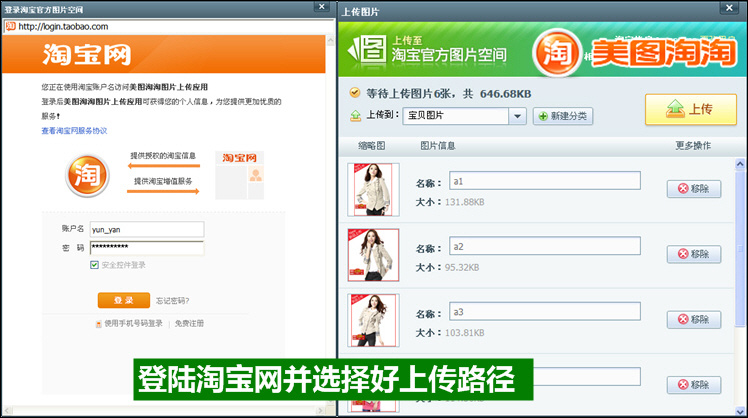
Task: Click the official image space icon beside 上传至
Action: 368,51
